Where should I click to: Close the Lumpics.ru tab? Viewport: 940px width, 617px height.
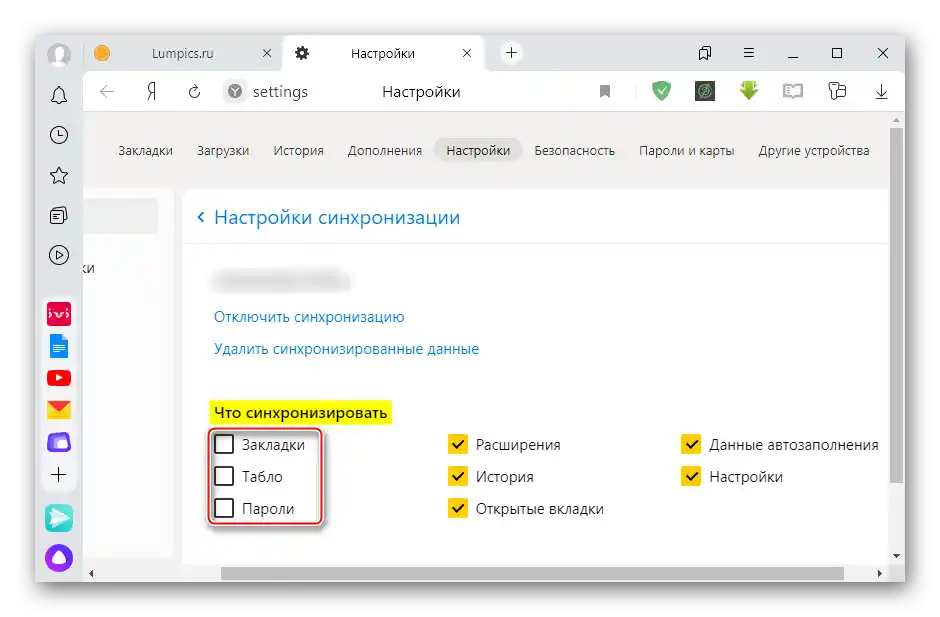[267, 53]
